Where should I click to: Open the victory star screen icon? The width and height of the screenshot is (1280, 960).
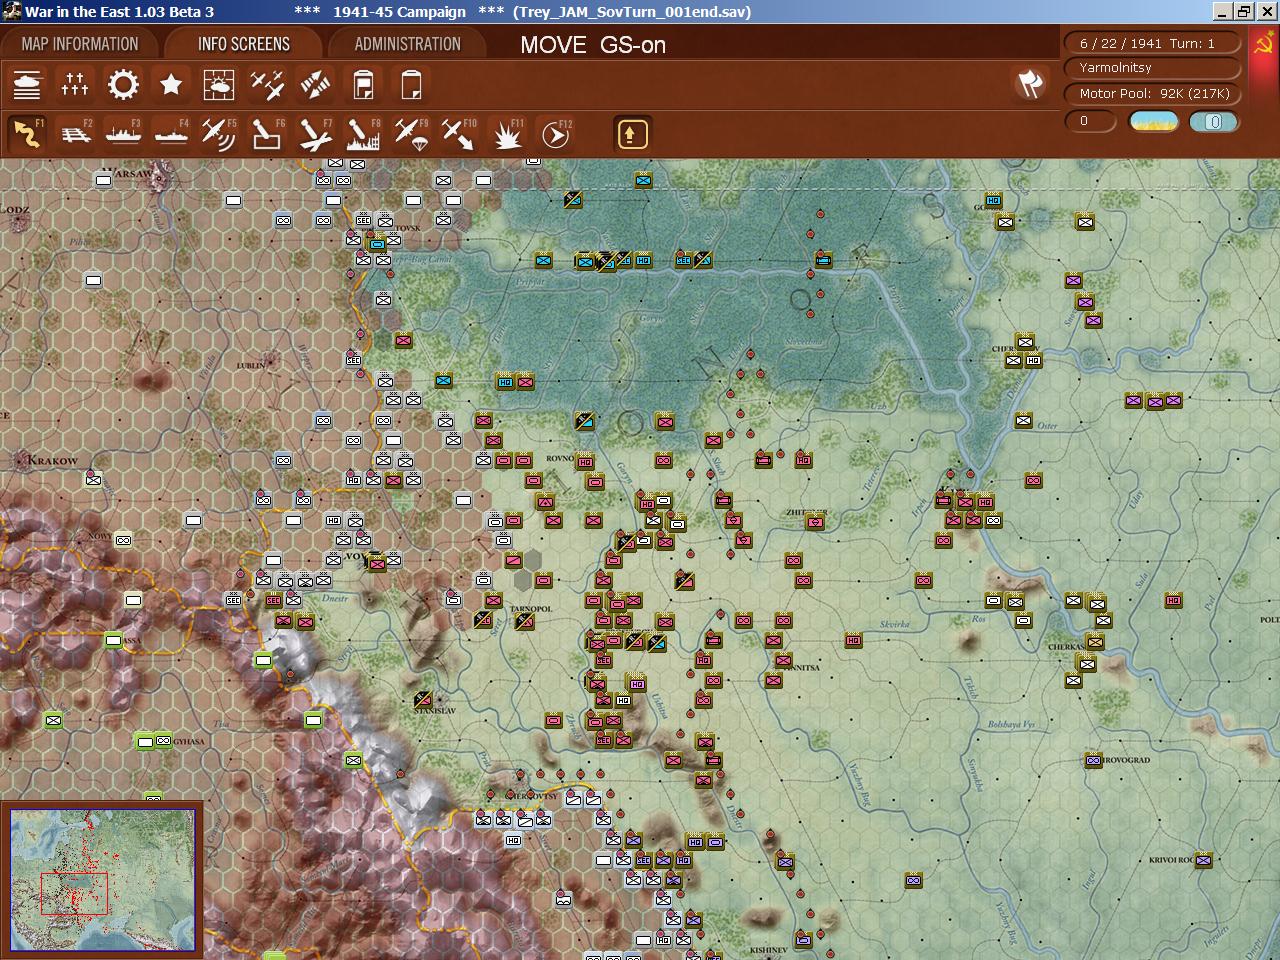click(171, 85)
